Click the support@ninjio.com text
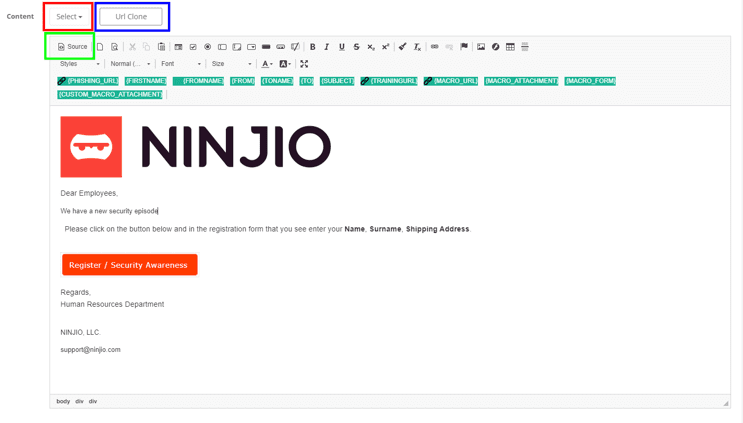 (x=91, y=350)
